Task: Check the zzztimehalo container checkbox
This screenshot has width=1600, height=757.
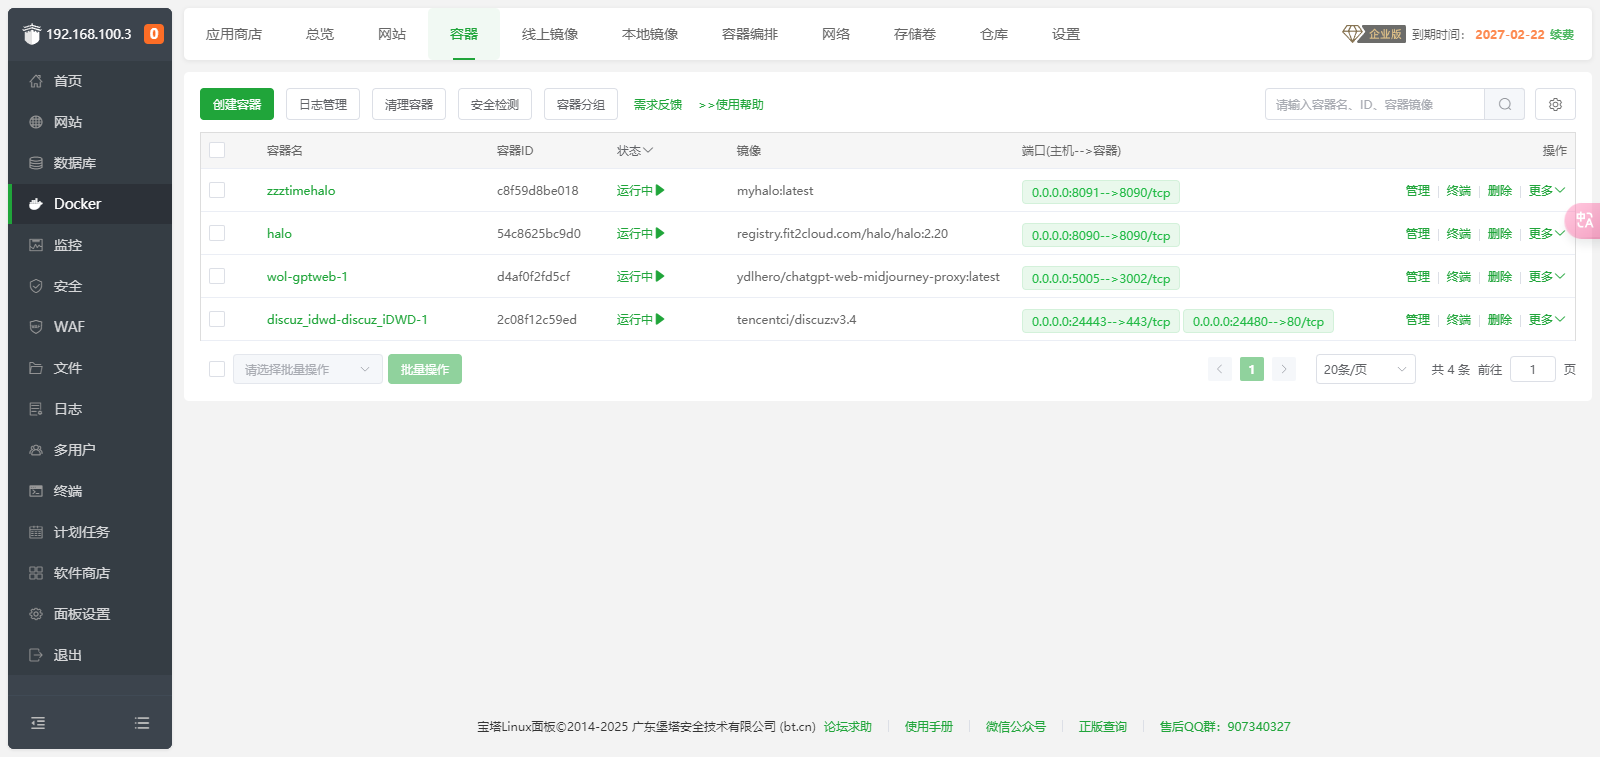Action: click(217, 190)
